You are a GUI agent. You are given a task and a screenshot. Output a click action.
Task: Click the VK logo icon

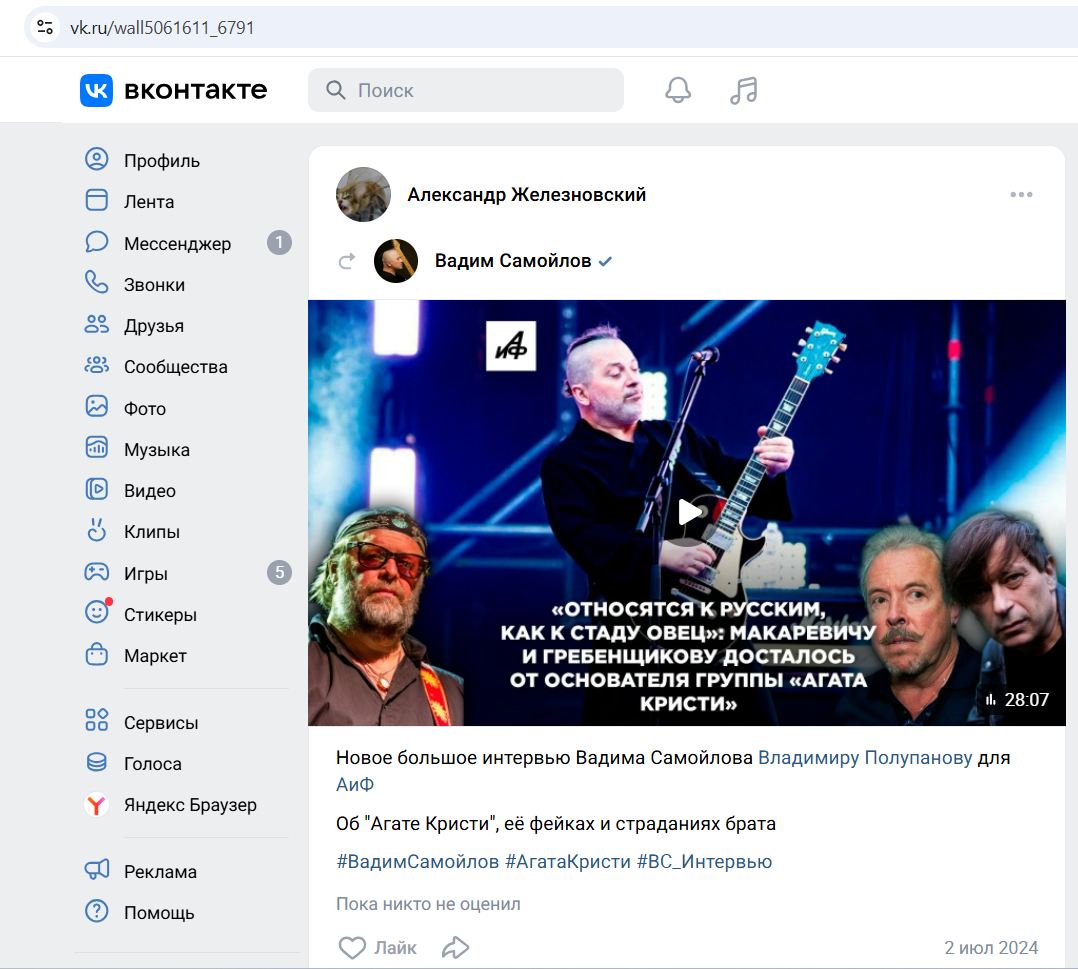96,90
